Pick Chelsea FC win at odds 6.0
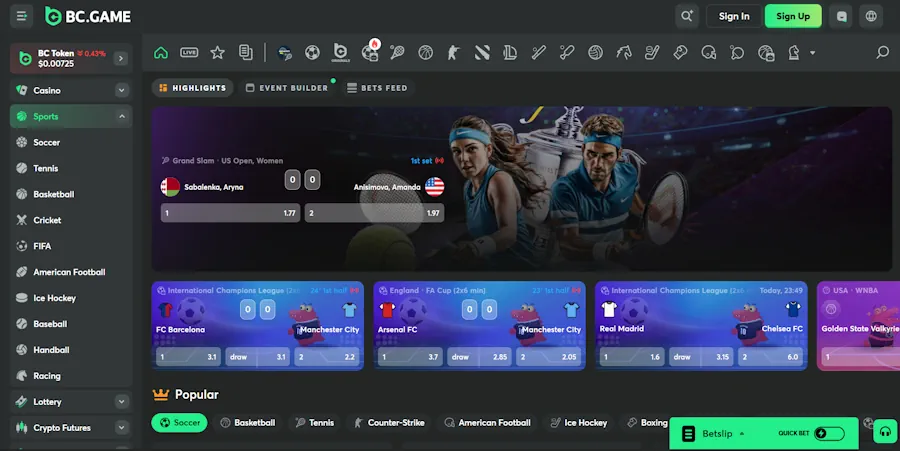The width and height of the screenshot is (900, 451). click(771, 357)
